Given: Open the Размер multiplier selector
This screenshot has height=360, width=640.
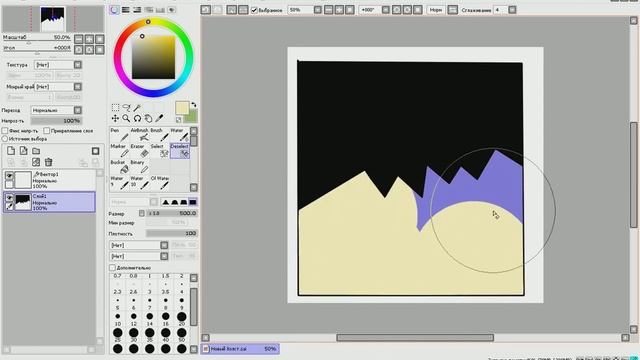Looking at the screenshot, I should pos(142,213).
